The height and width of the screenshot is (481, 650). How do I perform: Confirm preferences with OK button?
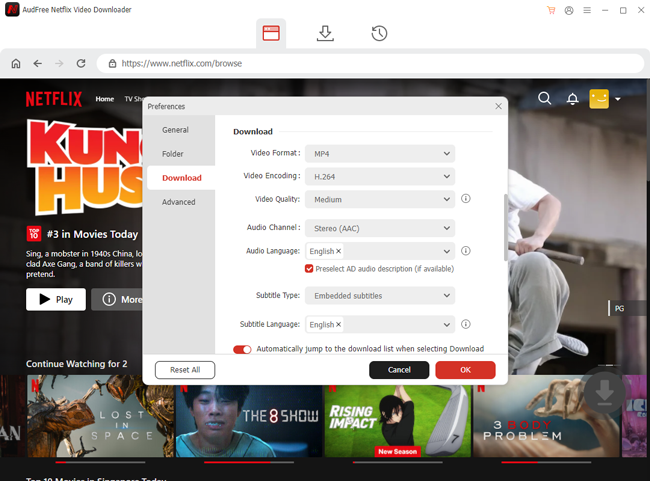465,370
